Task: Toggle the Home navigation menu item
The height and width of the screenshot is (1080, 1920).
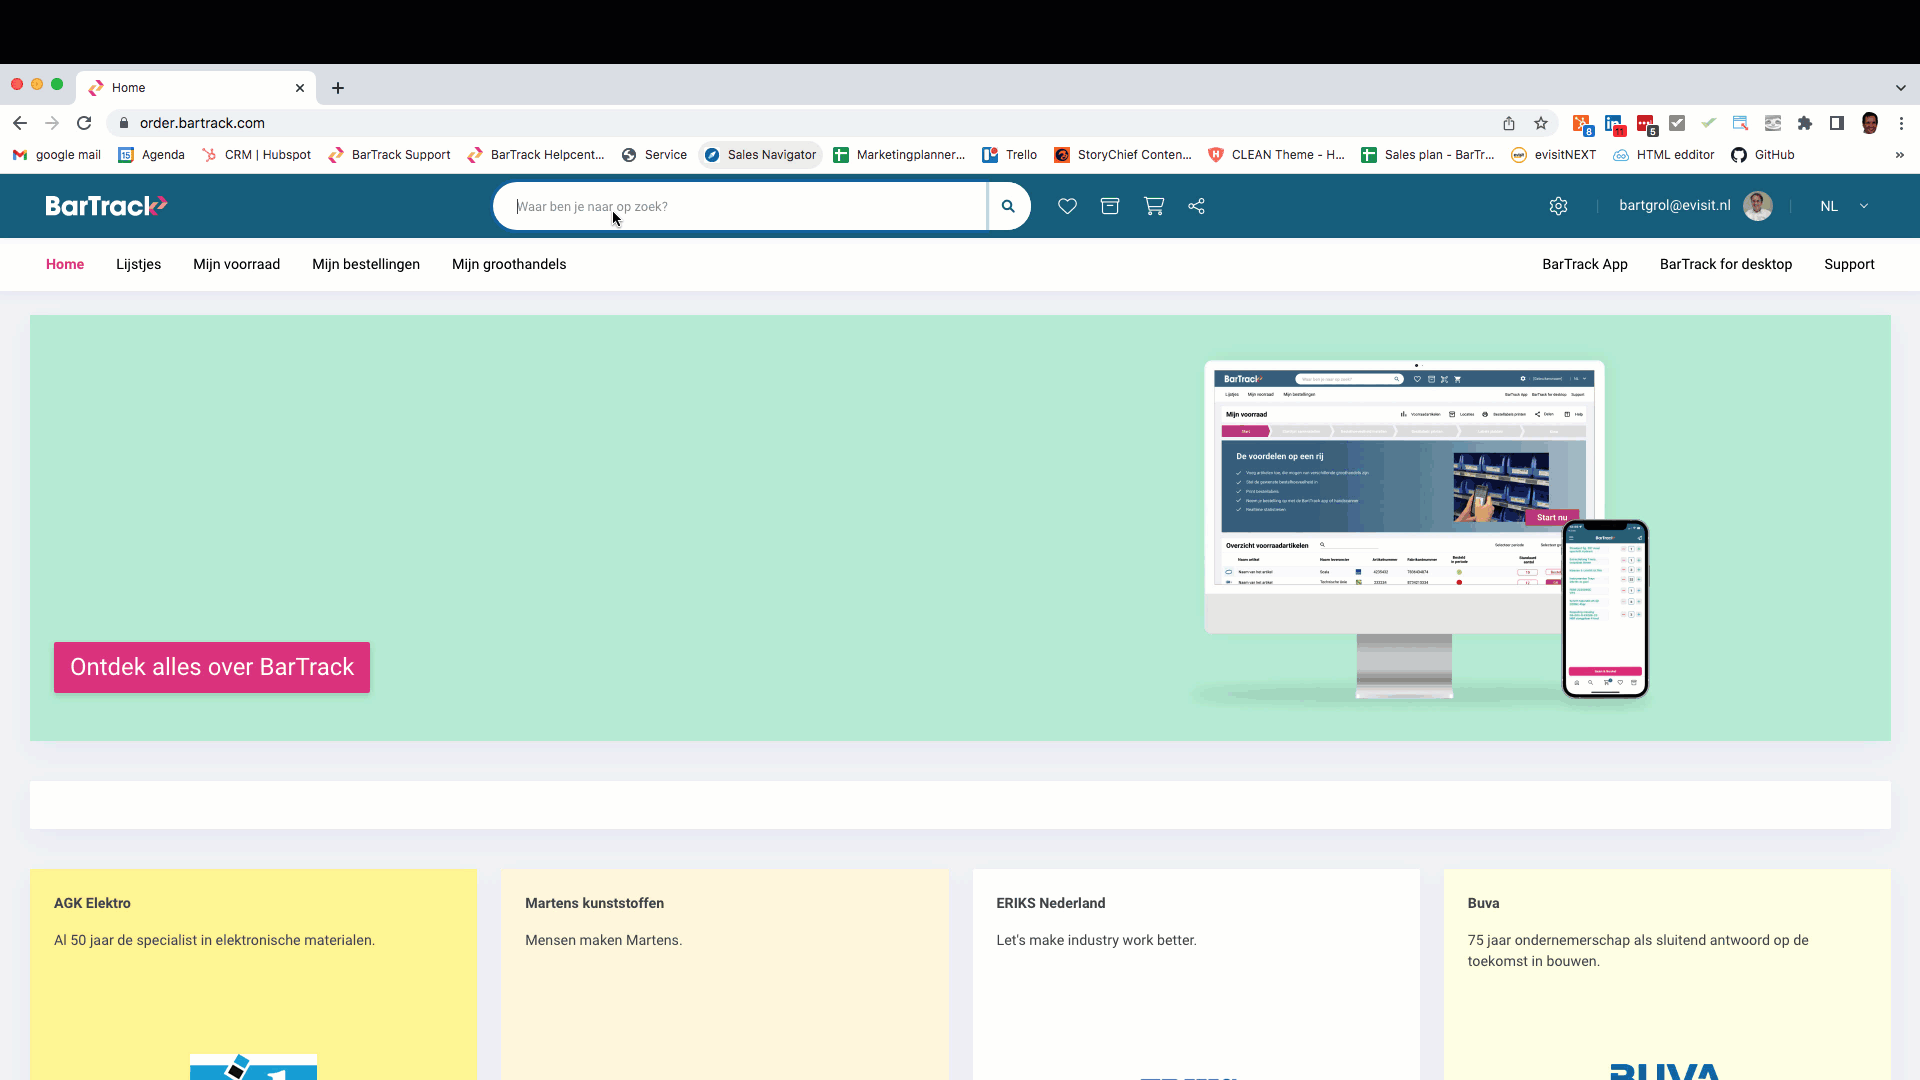Action: tap(65, 264)
